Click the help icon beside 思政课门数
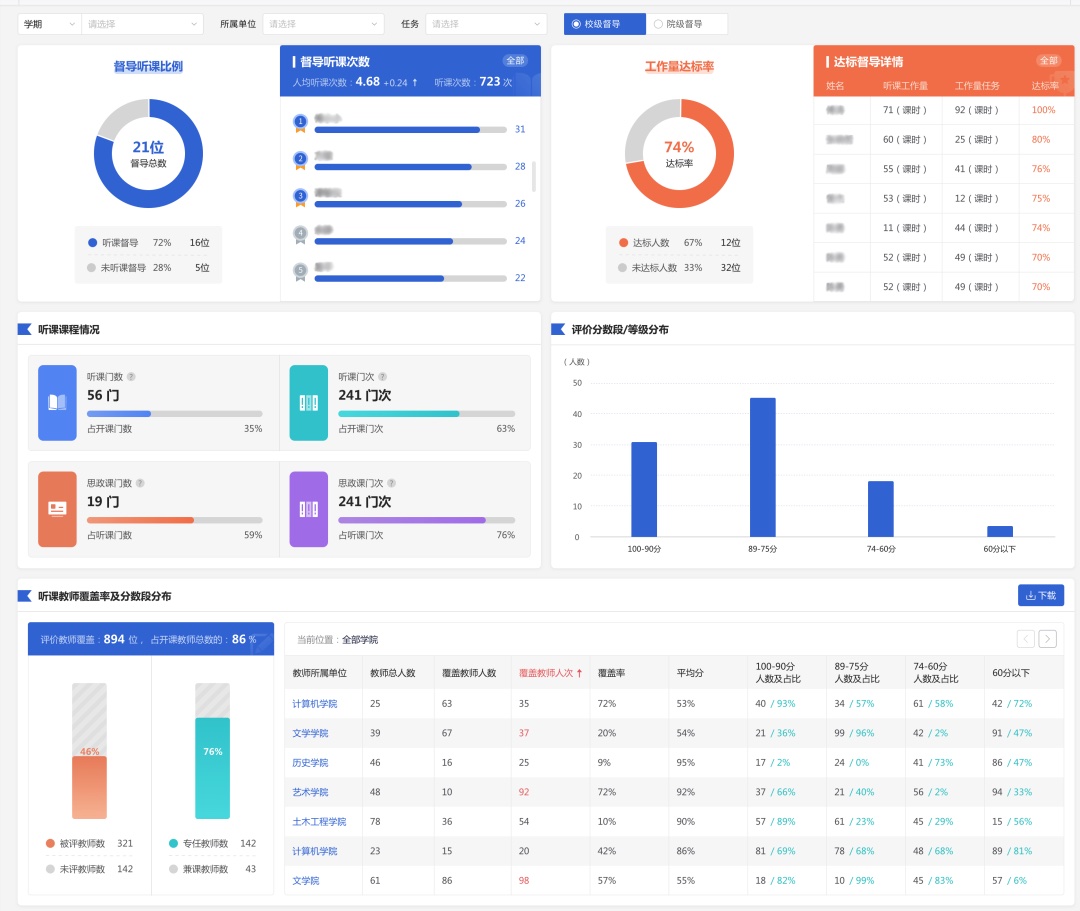Image resolution: width=1080 pixels, height=911 pixels. 140,483
